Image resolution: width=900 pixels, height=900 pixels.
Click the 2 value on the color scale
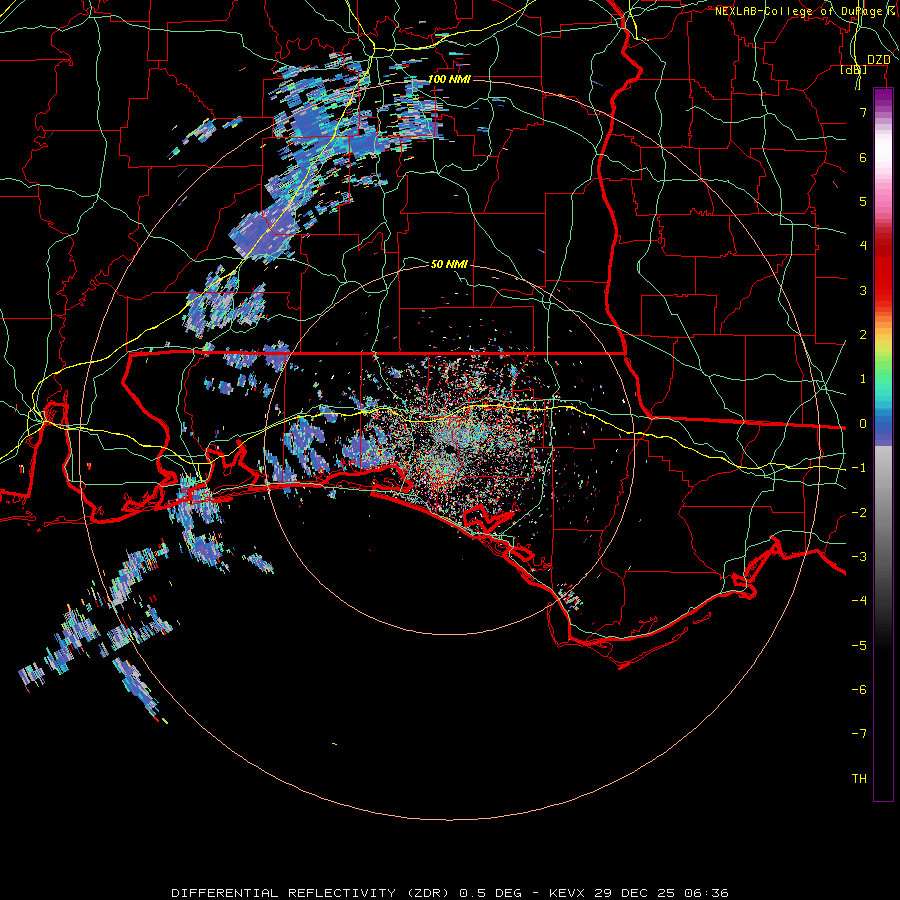863,335
